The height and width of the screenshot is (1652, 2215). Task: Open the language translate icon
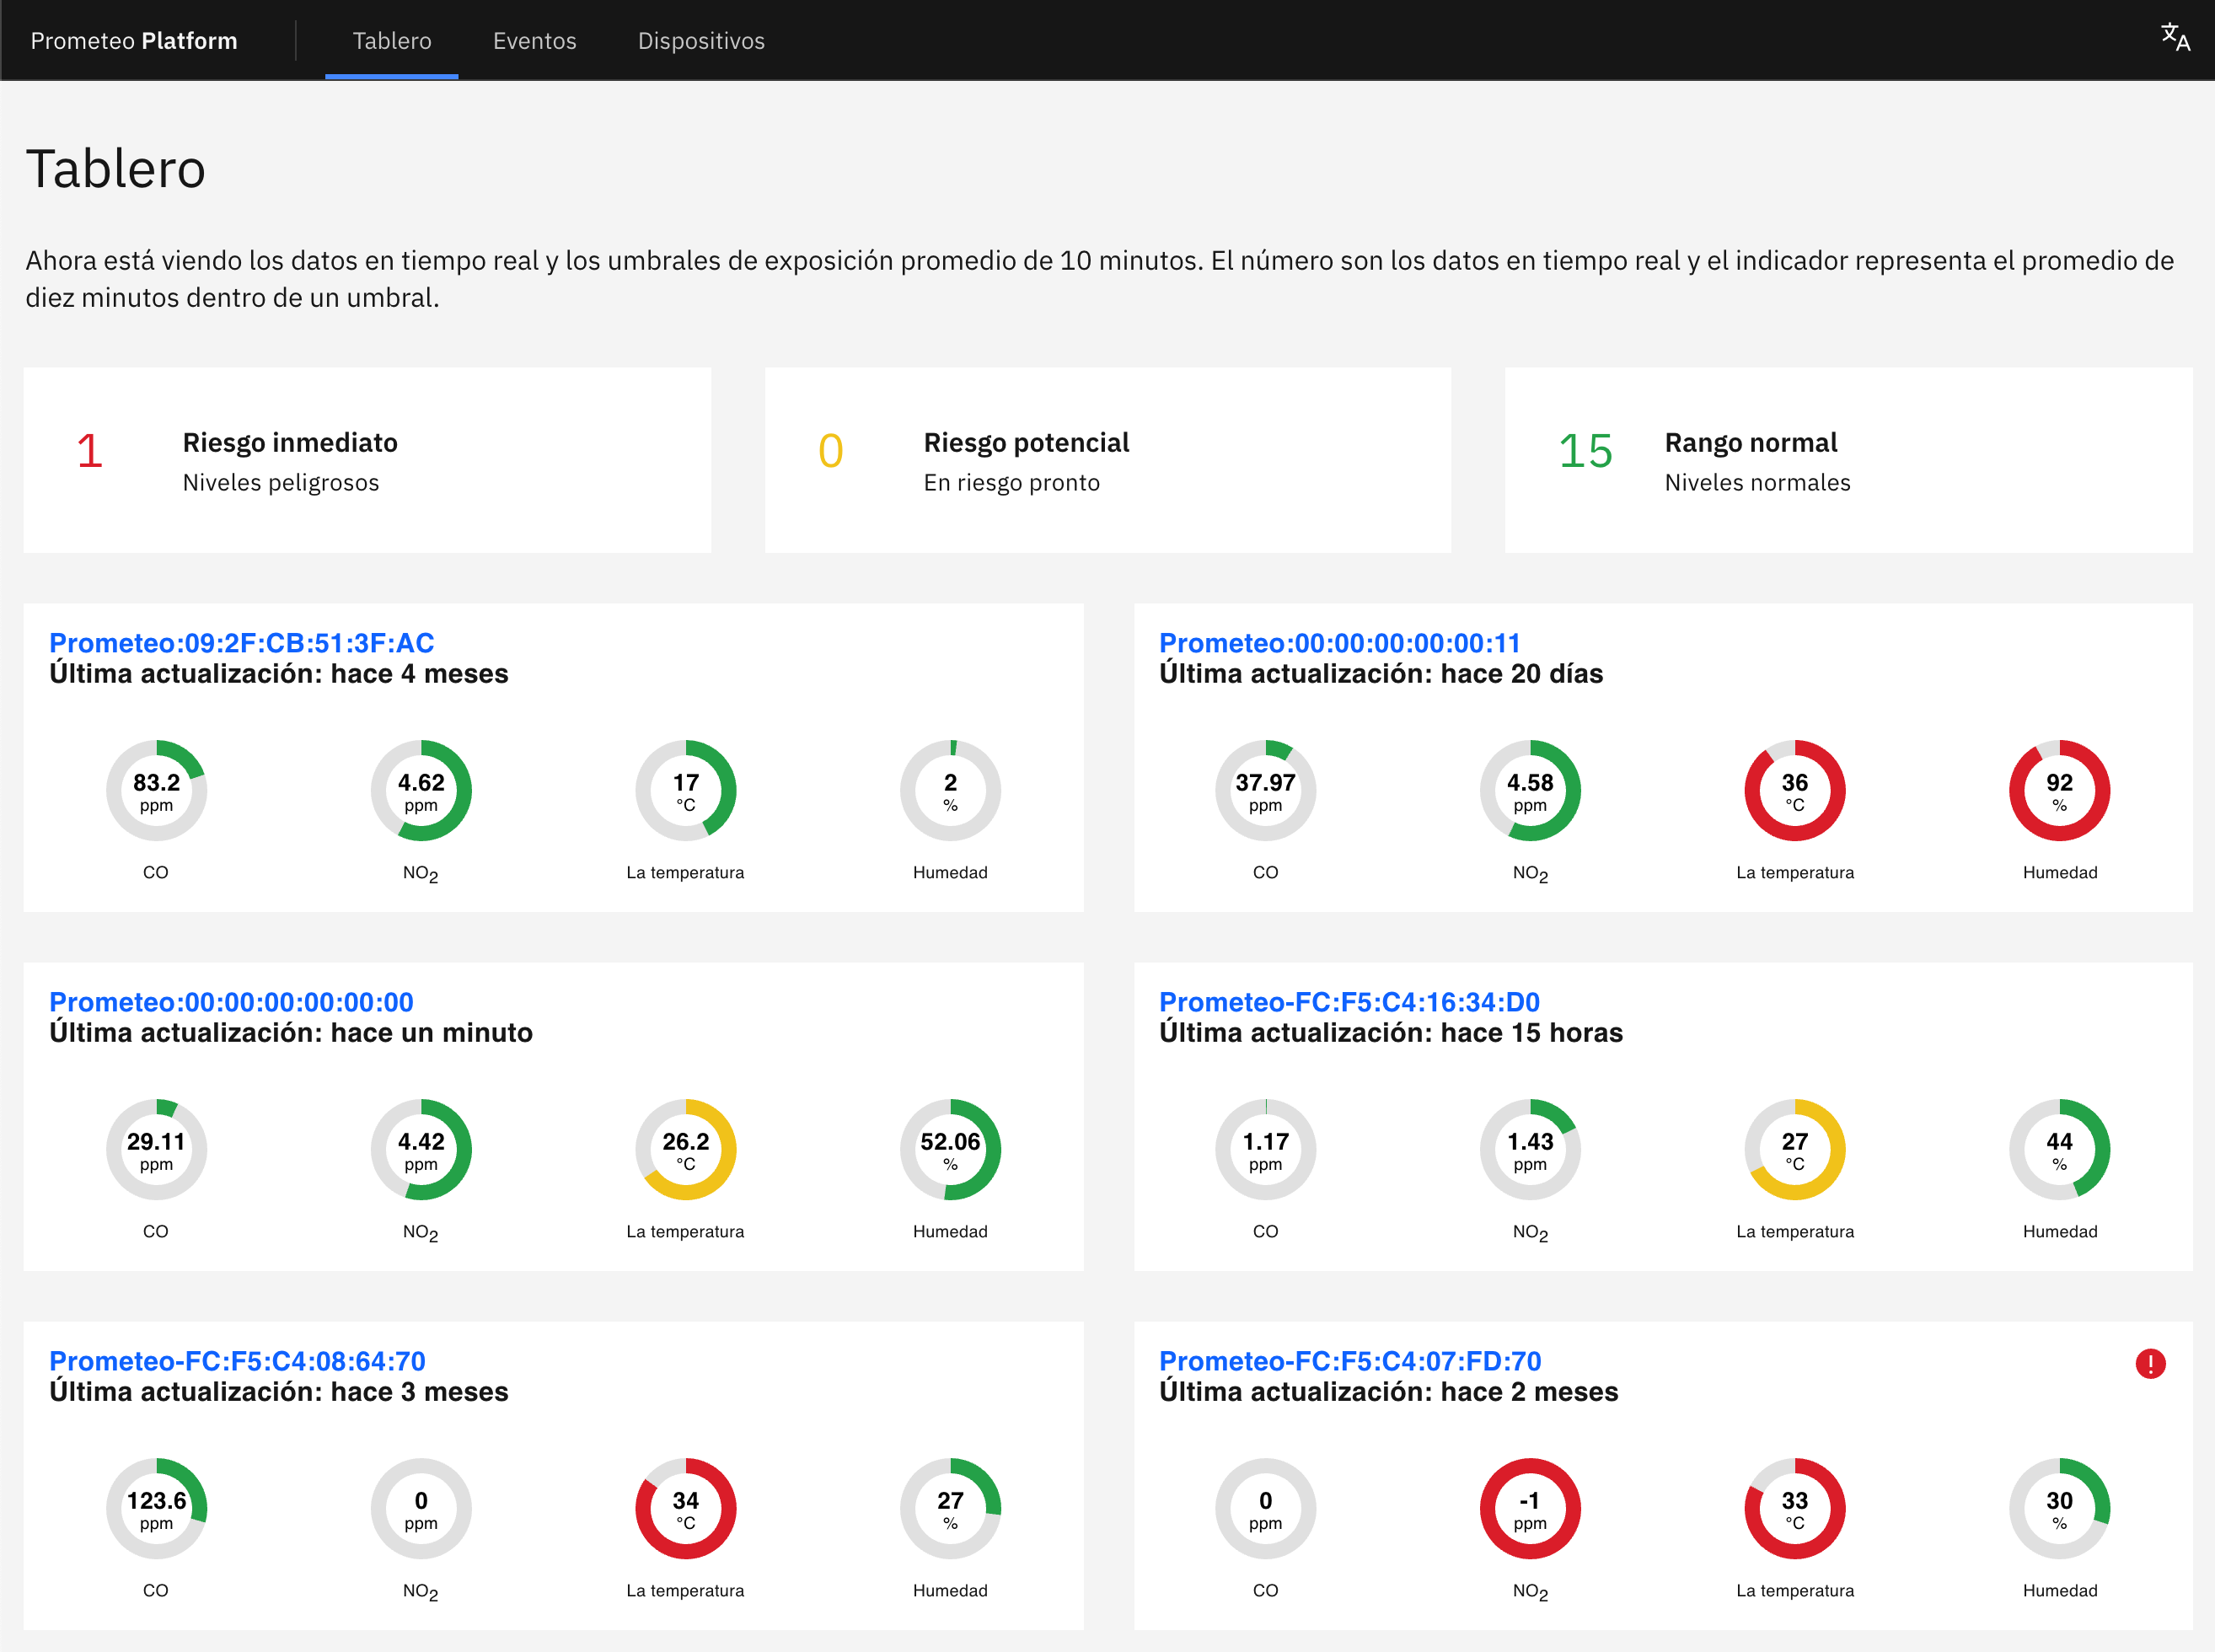(2175, 38)
